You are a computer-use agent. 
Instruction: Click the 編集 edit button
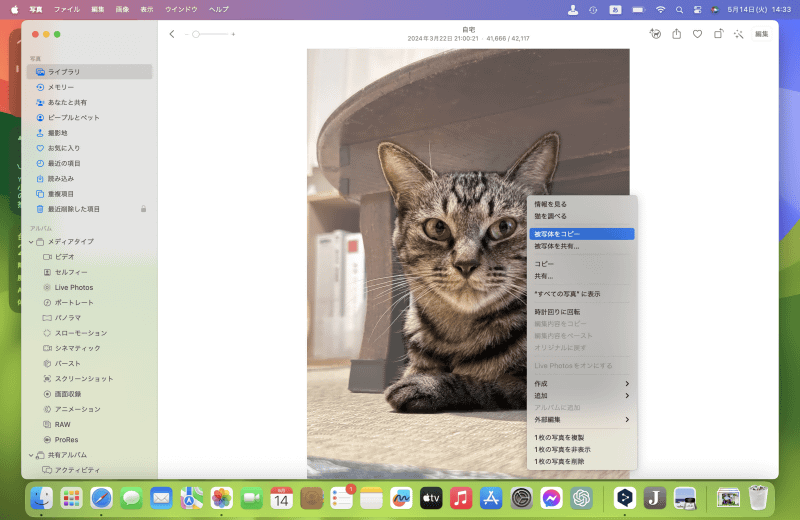pyautogui.click(x=761, y=34)
